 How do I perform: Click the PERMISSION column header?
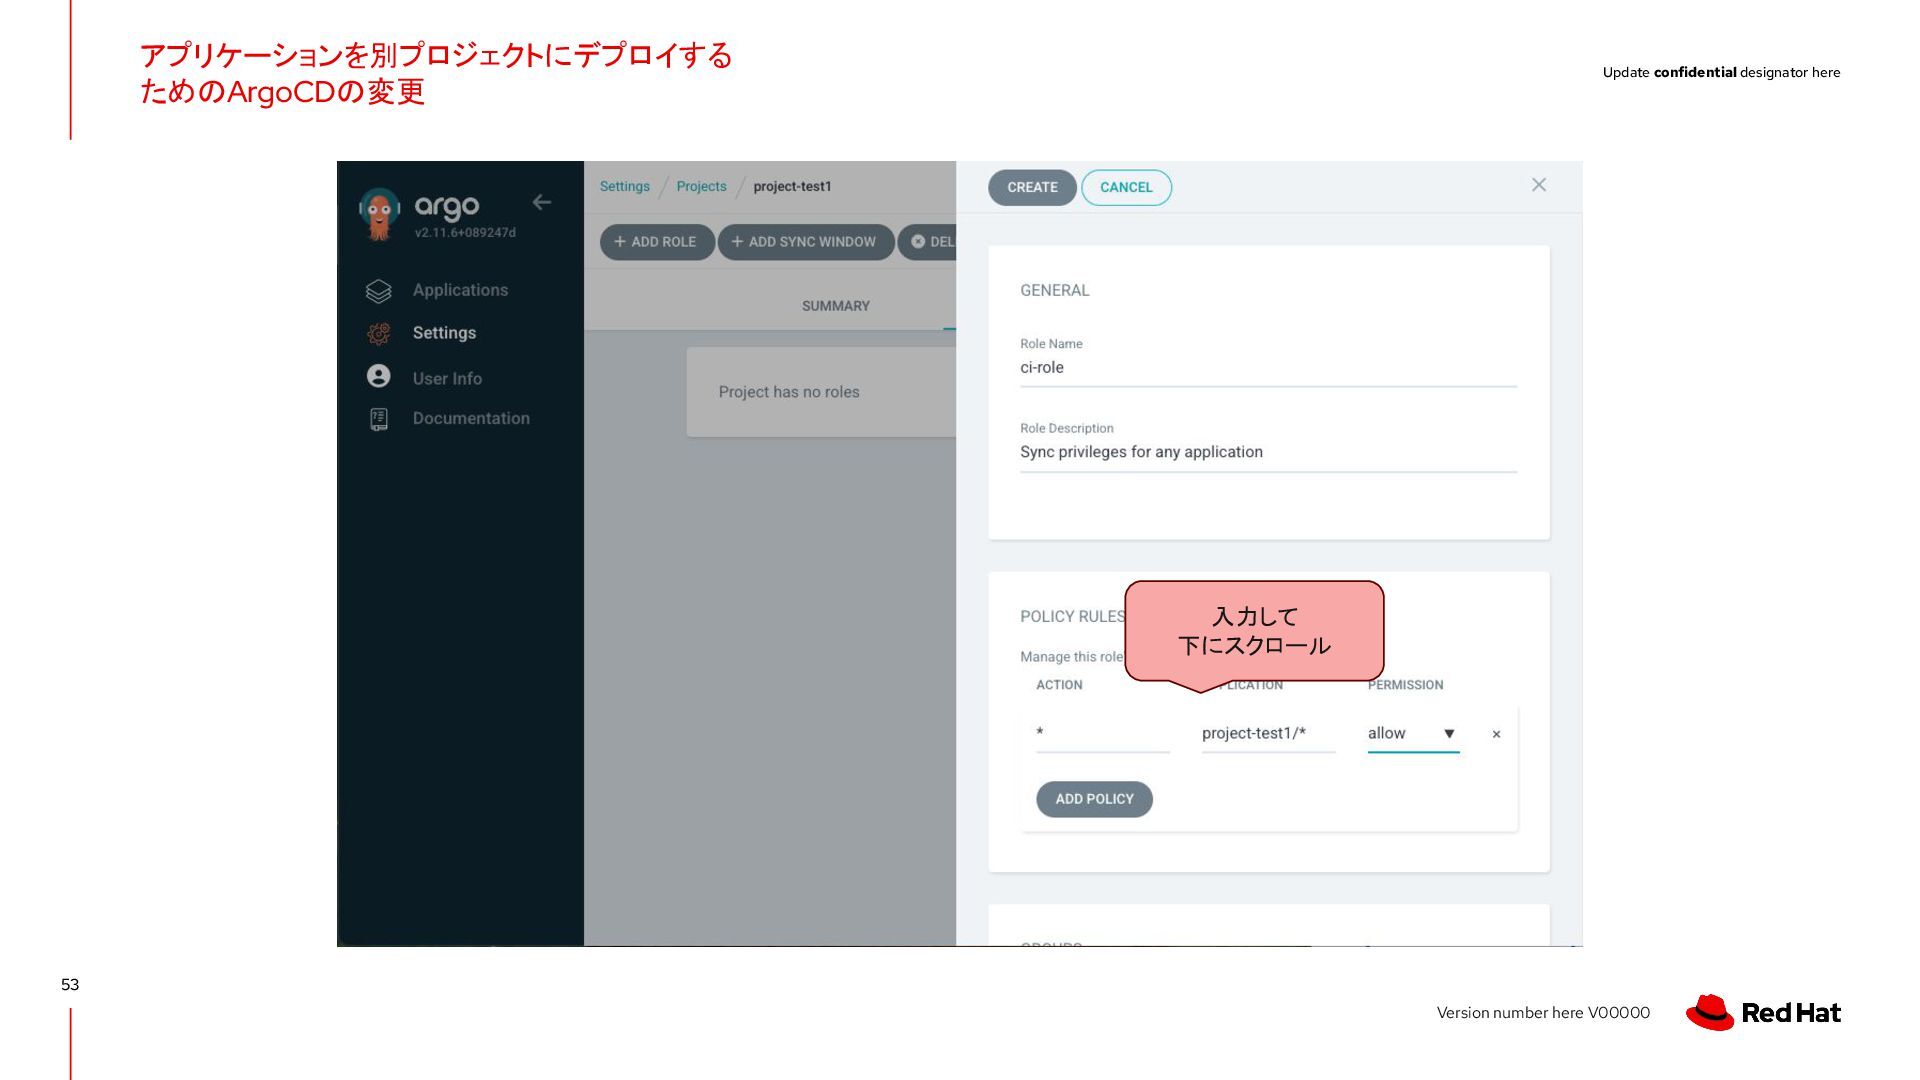point(1406,685)
